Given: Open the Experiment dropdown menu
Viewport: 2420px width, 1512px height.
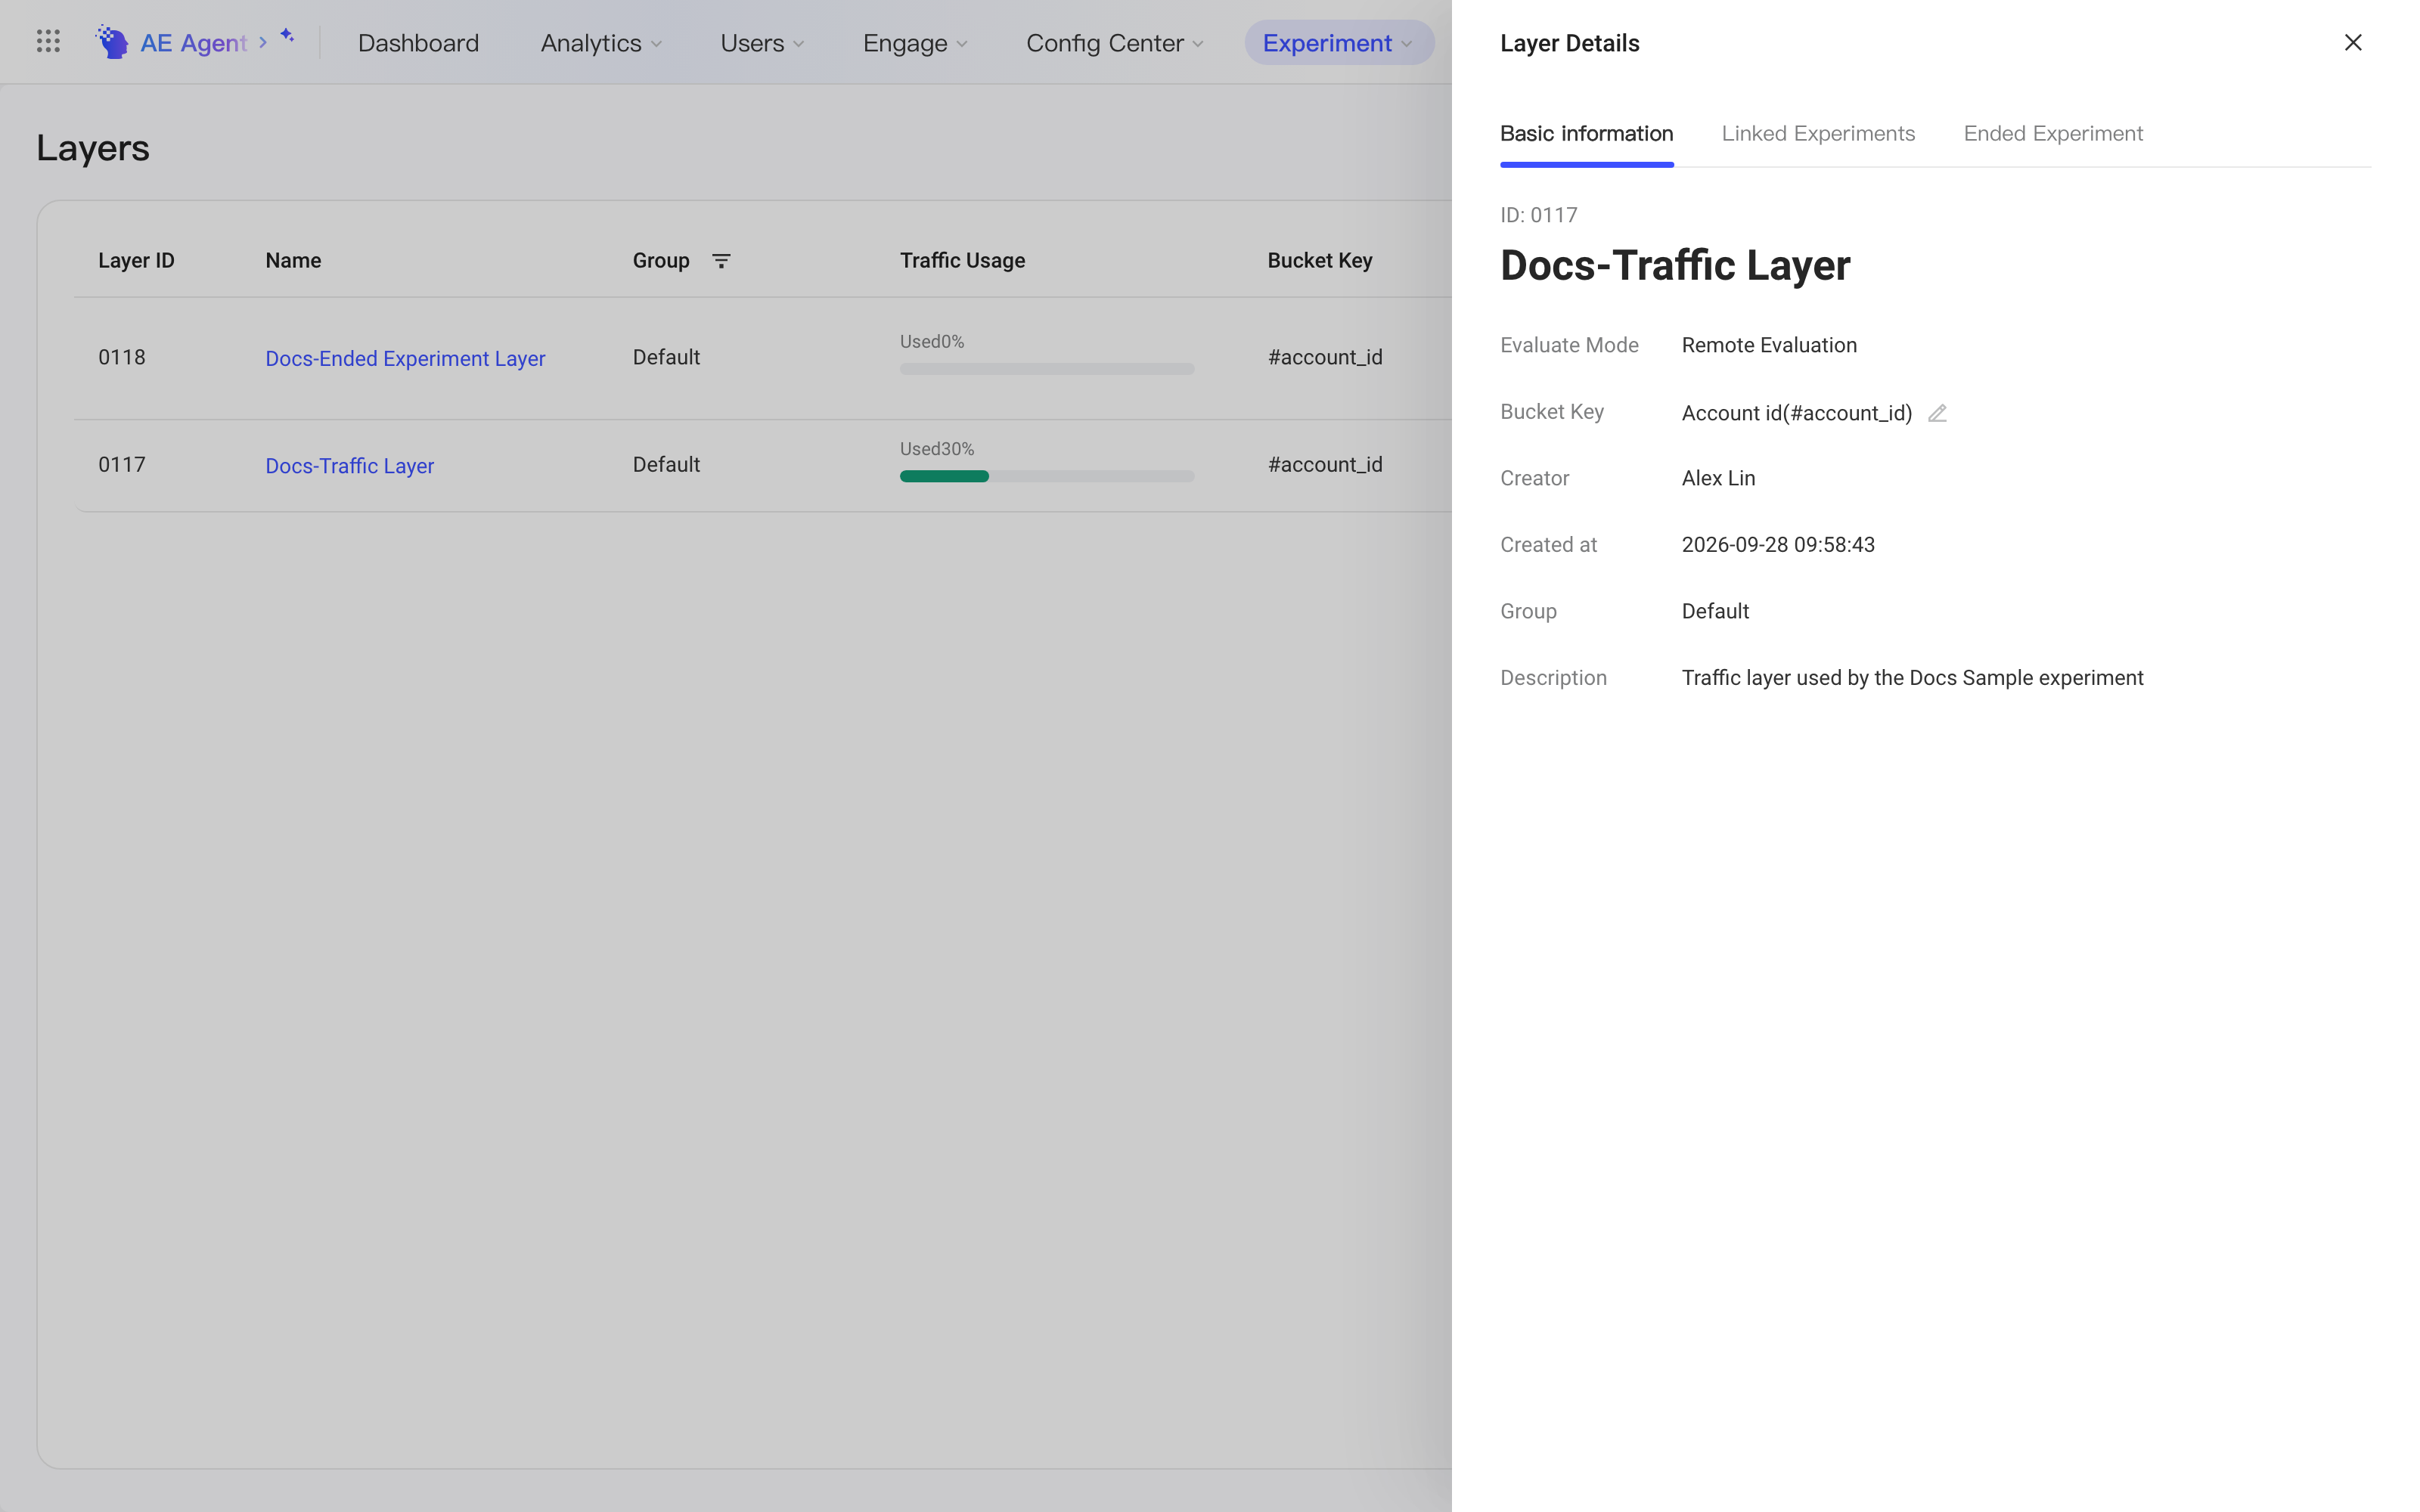Looking at the screenshot, I should pyautogui.click(x=1339, y=43).
